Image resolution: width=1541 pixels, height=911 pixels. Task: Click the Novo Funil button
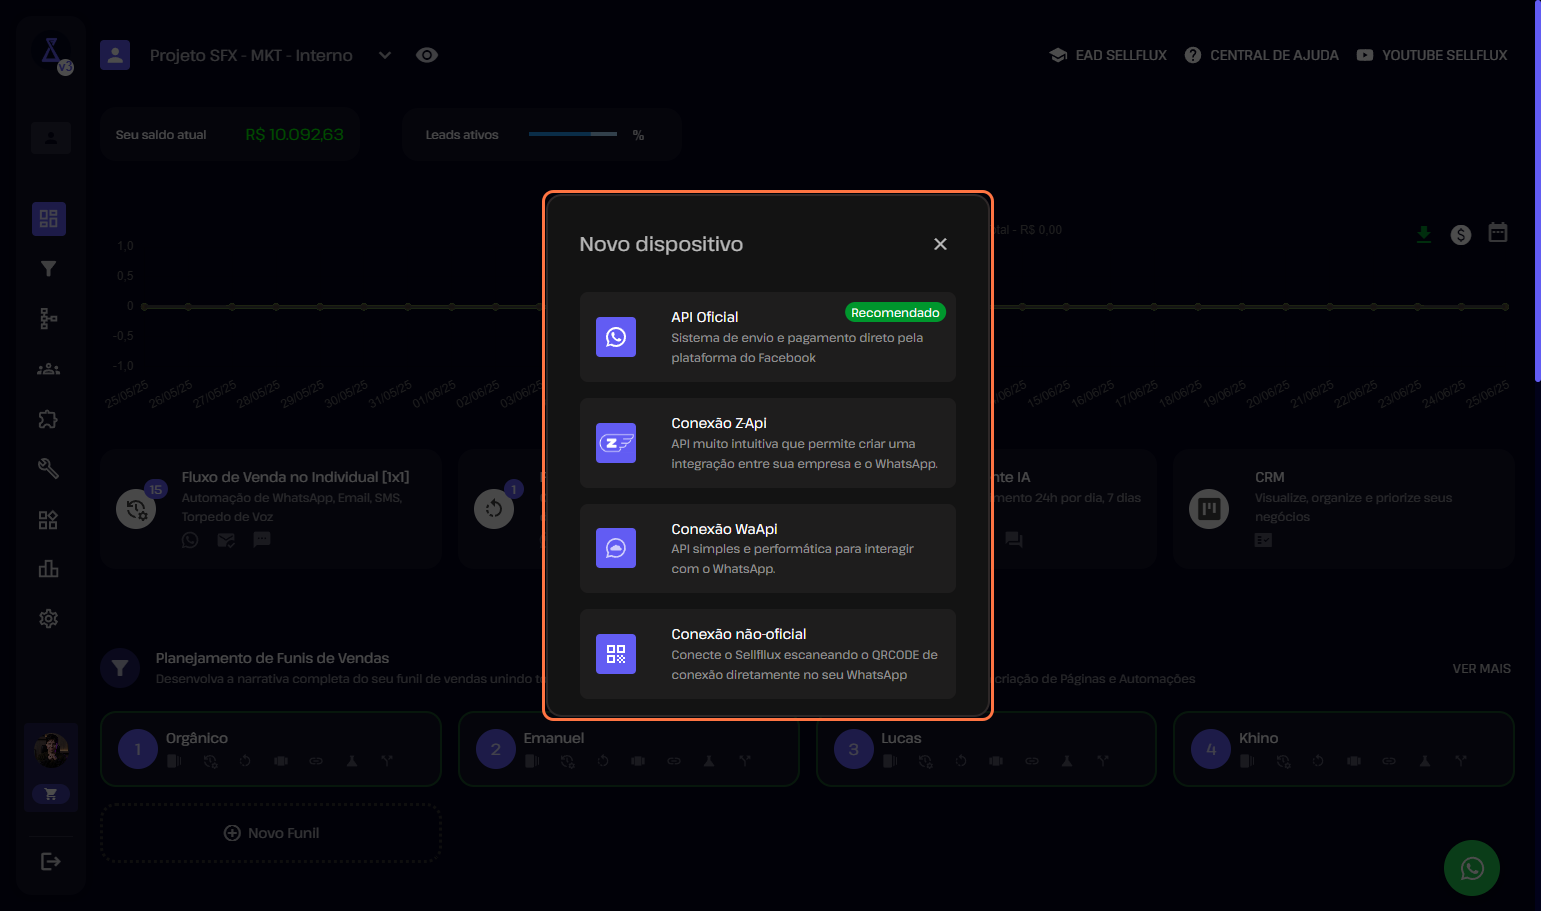point(271,833)
